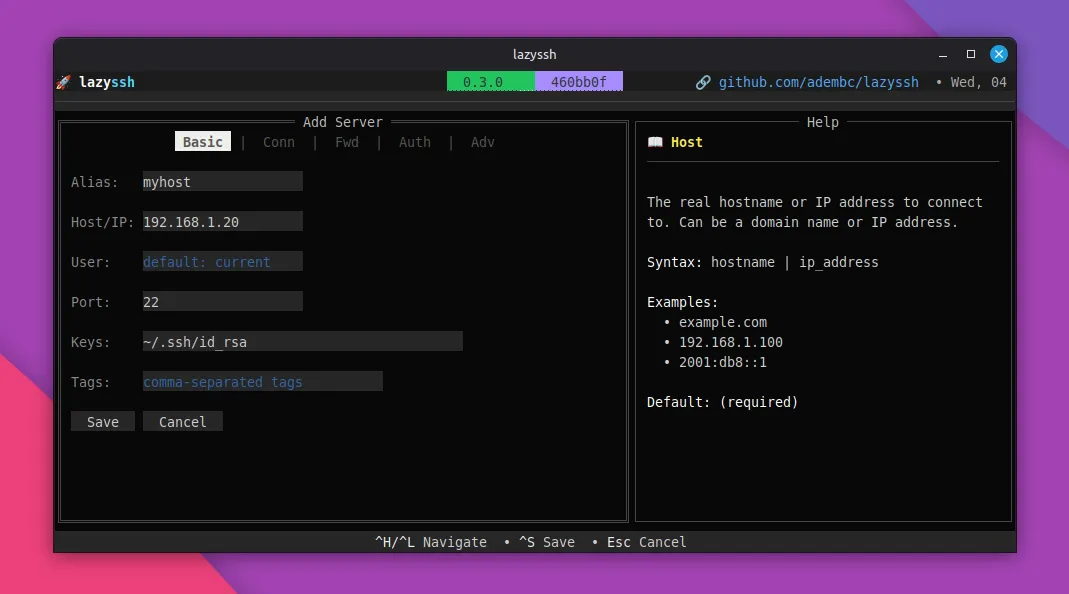Click the Cancel button
1069x594 pixels.
(x=183, y=421)
